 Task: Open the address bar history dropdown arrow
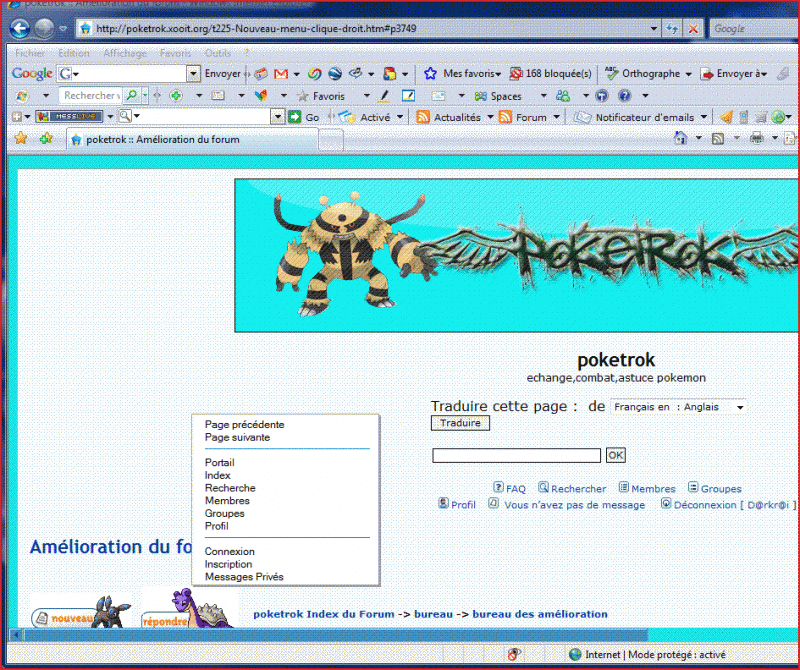coord(654,29)
